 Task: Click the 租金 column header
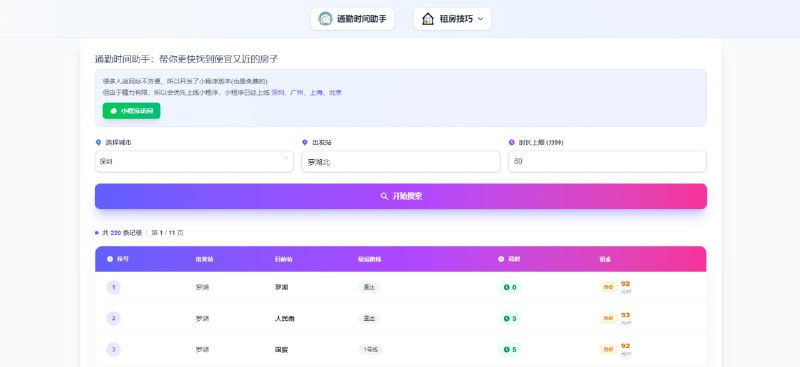[605, 259]
